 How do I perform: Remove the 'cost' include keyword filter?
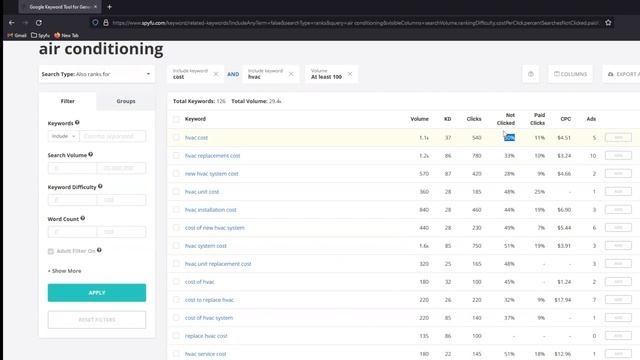coord(216,74)
